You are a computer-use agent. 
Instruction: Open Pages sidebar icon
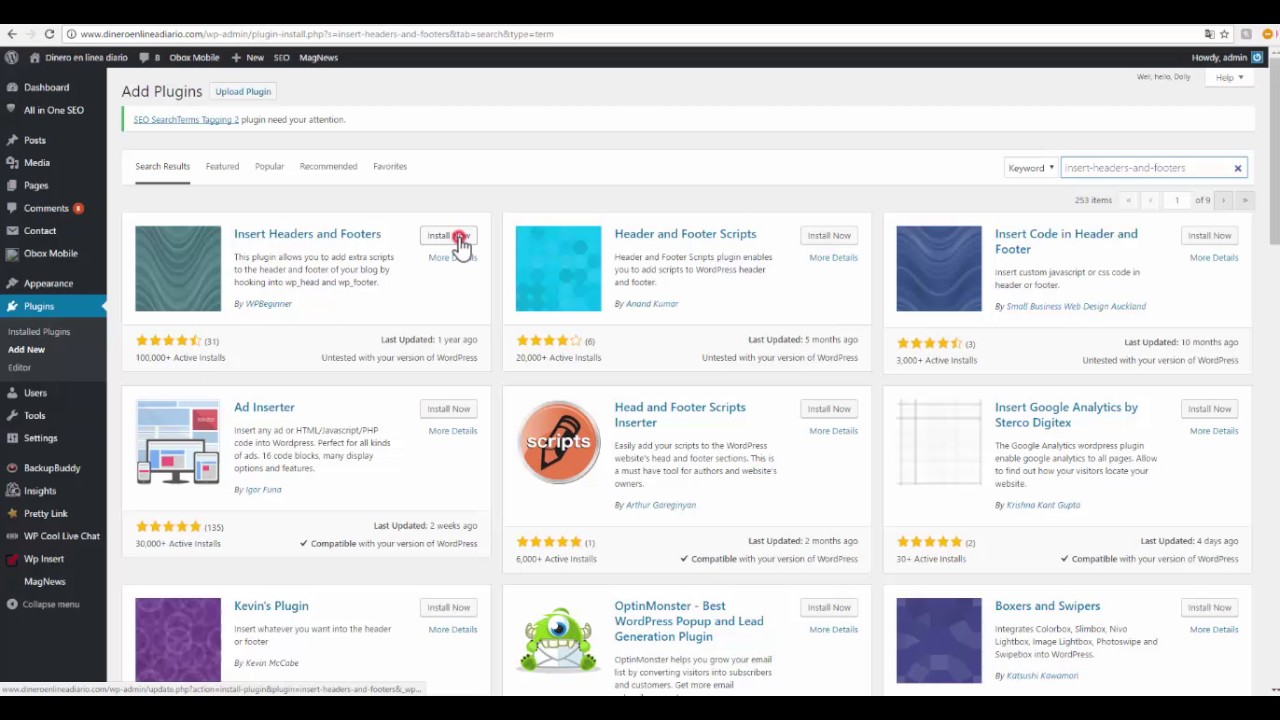click(x=12, y=185)
